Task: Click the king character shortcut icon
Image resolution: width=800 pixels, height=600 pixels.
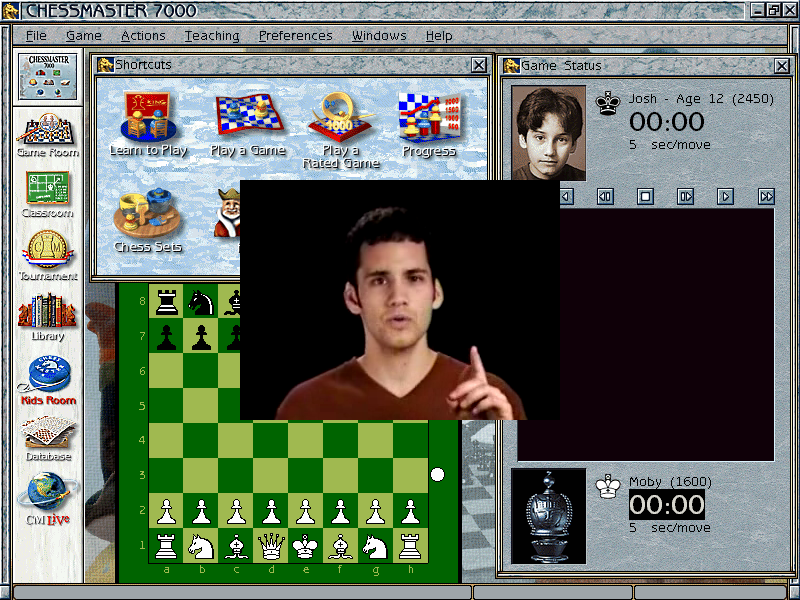Action: click(x=228, y=213)
